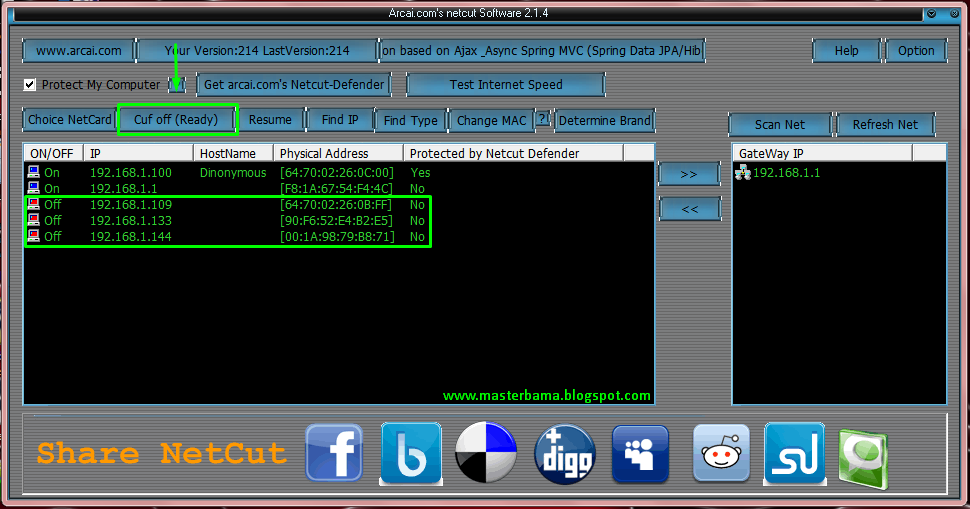Click Your Version:214 LastVersion:214 button
This screenshot has width=970, height=509.
257,51
